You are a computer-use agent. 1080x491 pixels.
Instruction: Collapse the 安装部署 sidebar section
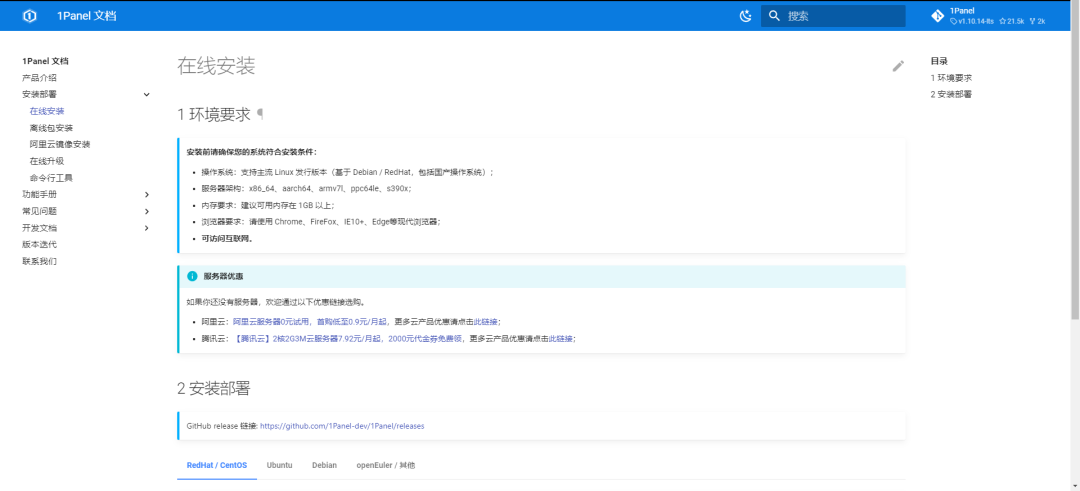[147, 95]
